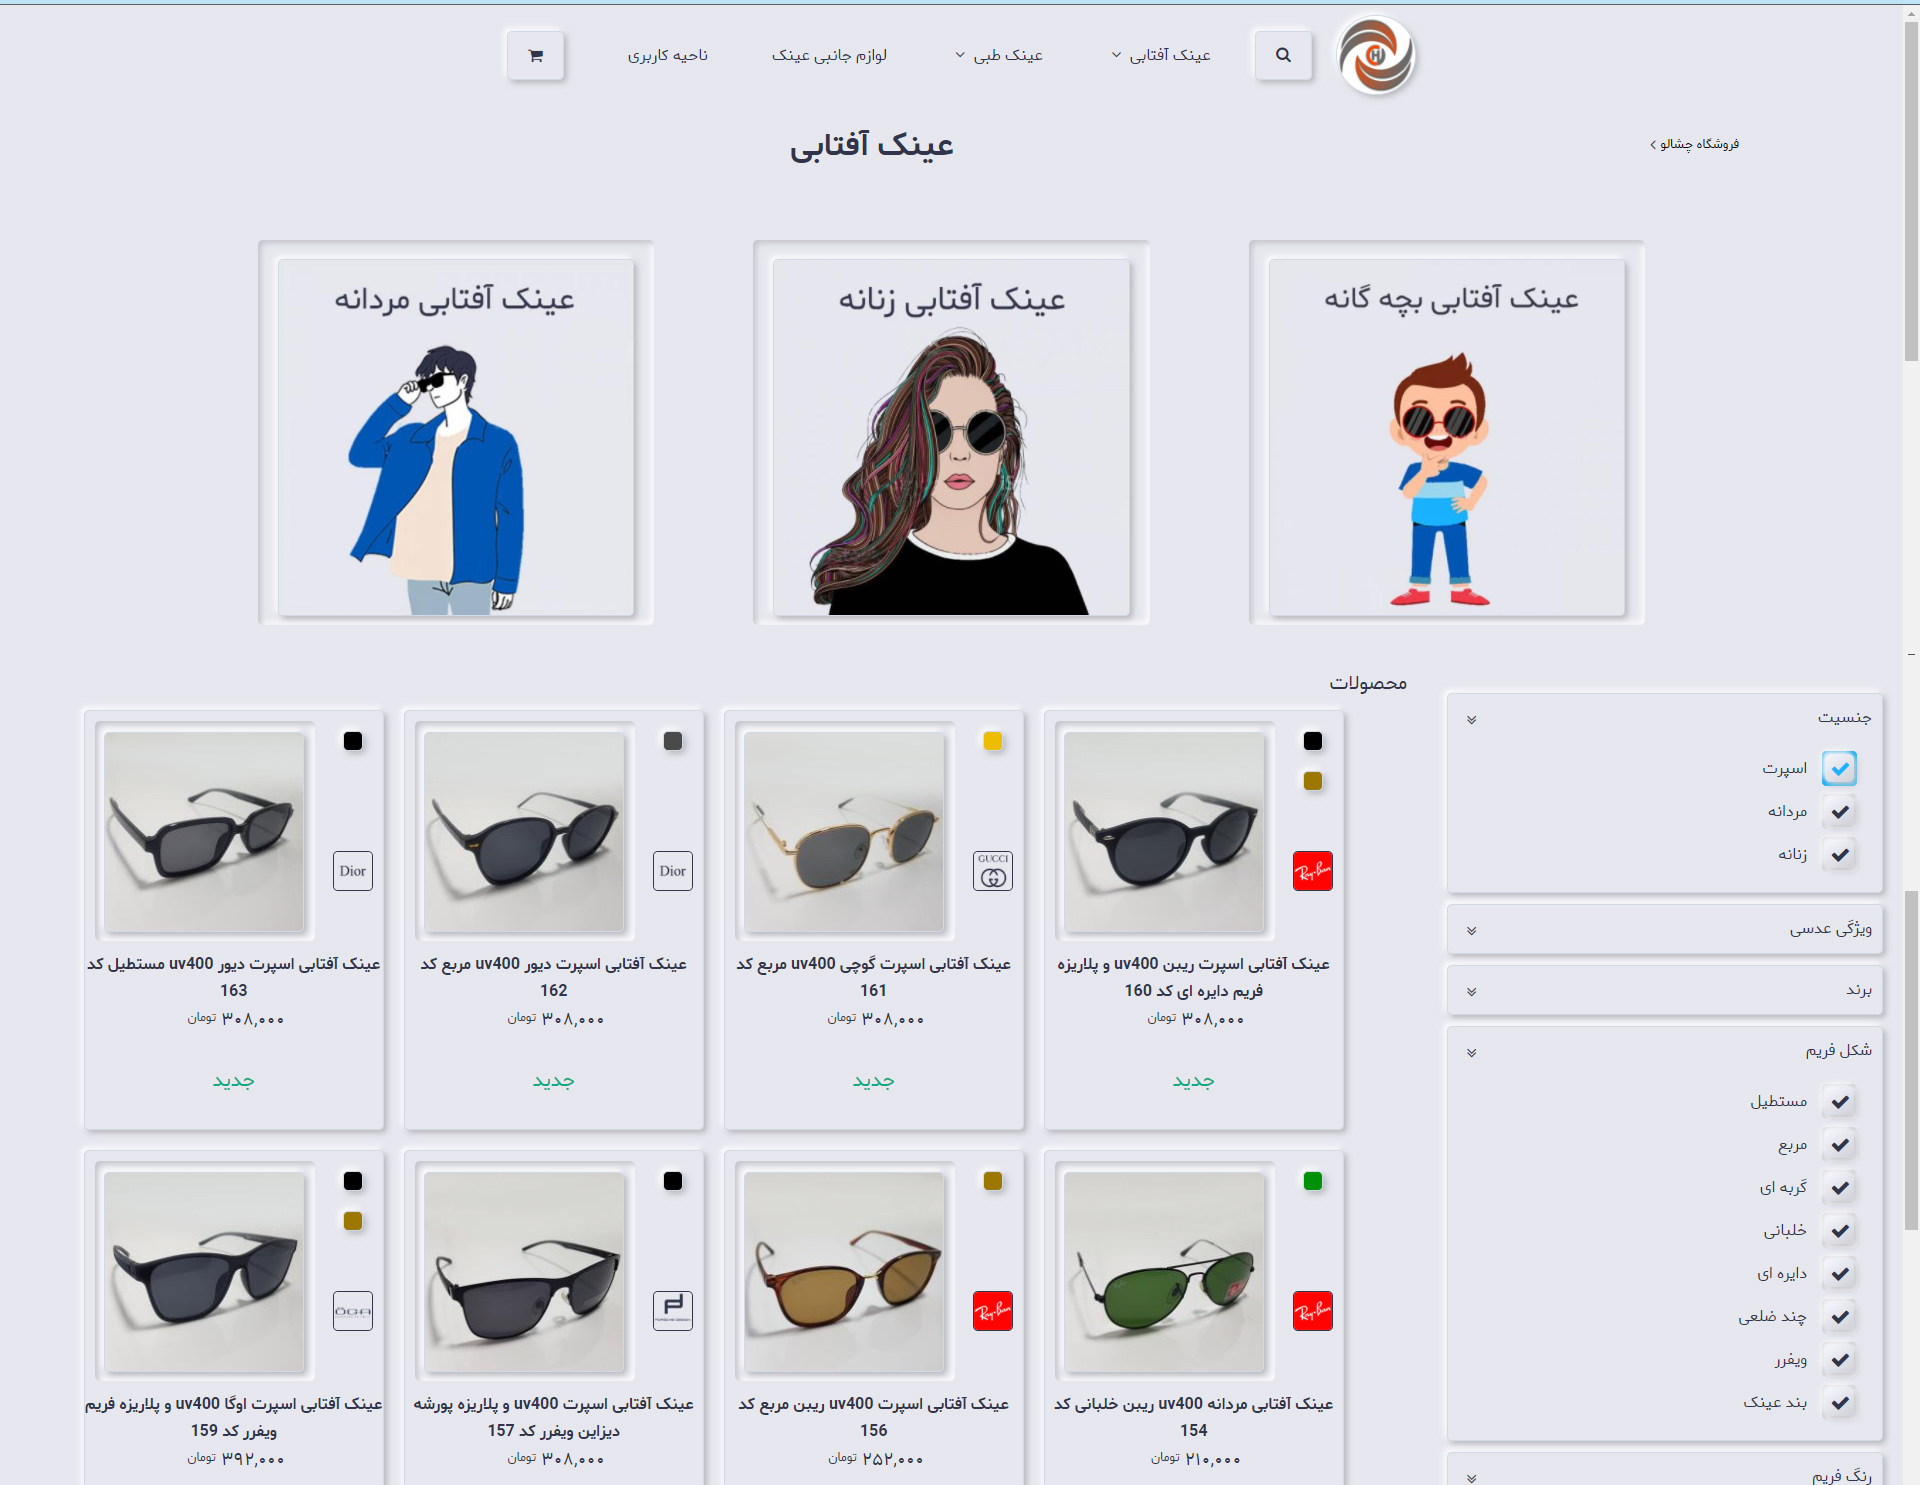Click Ray-Ban brand icon on product 160
Image resolution: width=1920 pixels, height=1485 pixels.
(x=1312, y=871)
